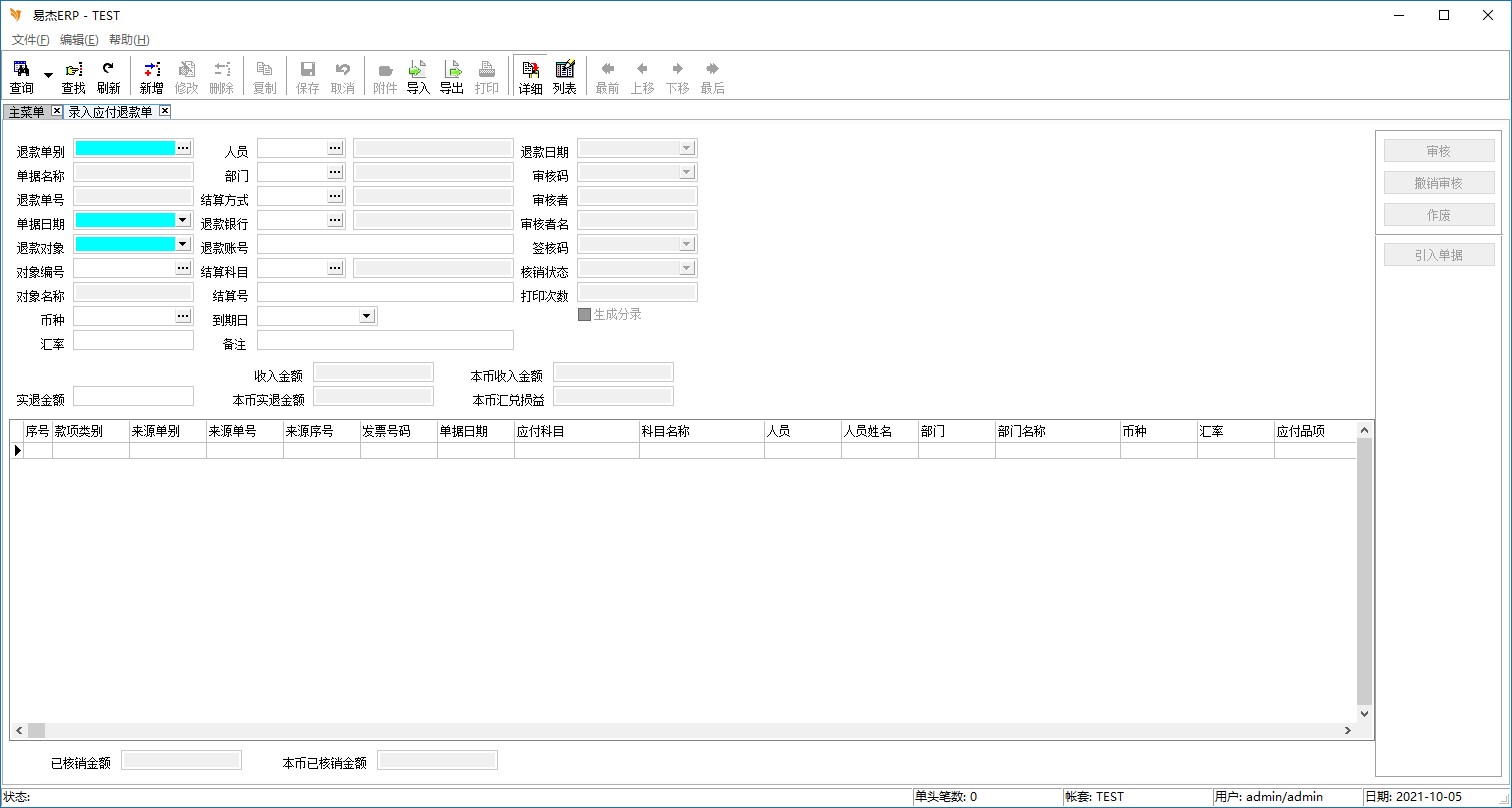The width and height of the screenshot is (1512, 808).
Task: Open the 退款对象 dropdown list
Action: 183,244
